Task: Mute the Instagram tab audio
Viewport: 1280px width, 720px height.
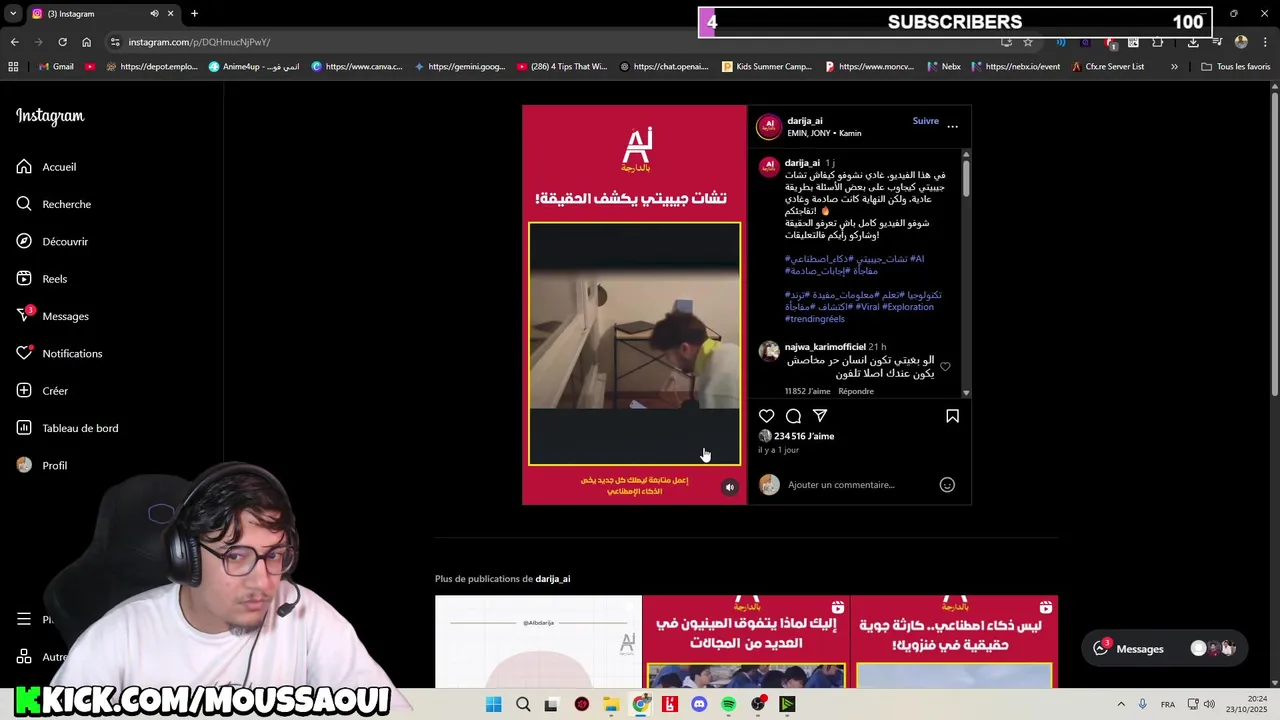Action: click(x=154, y=14)
